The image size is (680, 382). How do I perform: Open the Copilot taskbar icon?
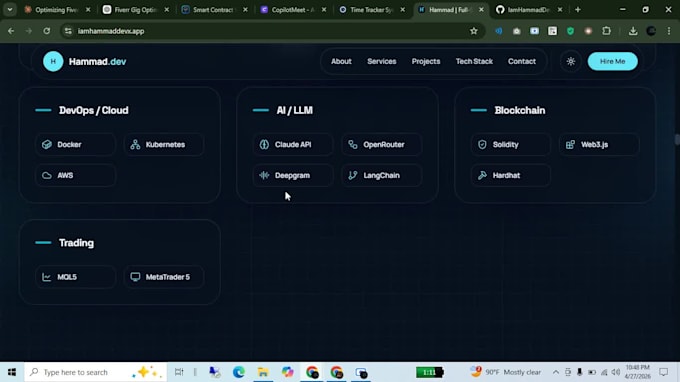(x=288, y=372)
